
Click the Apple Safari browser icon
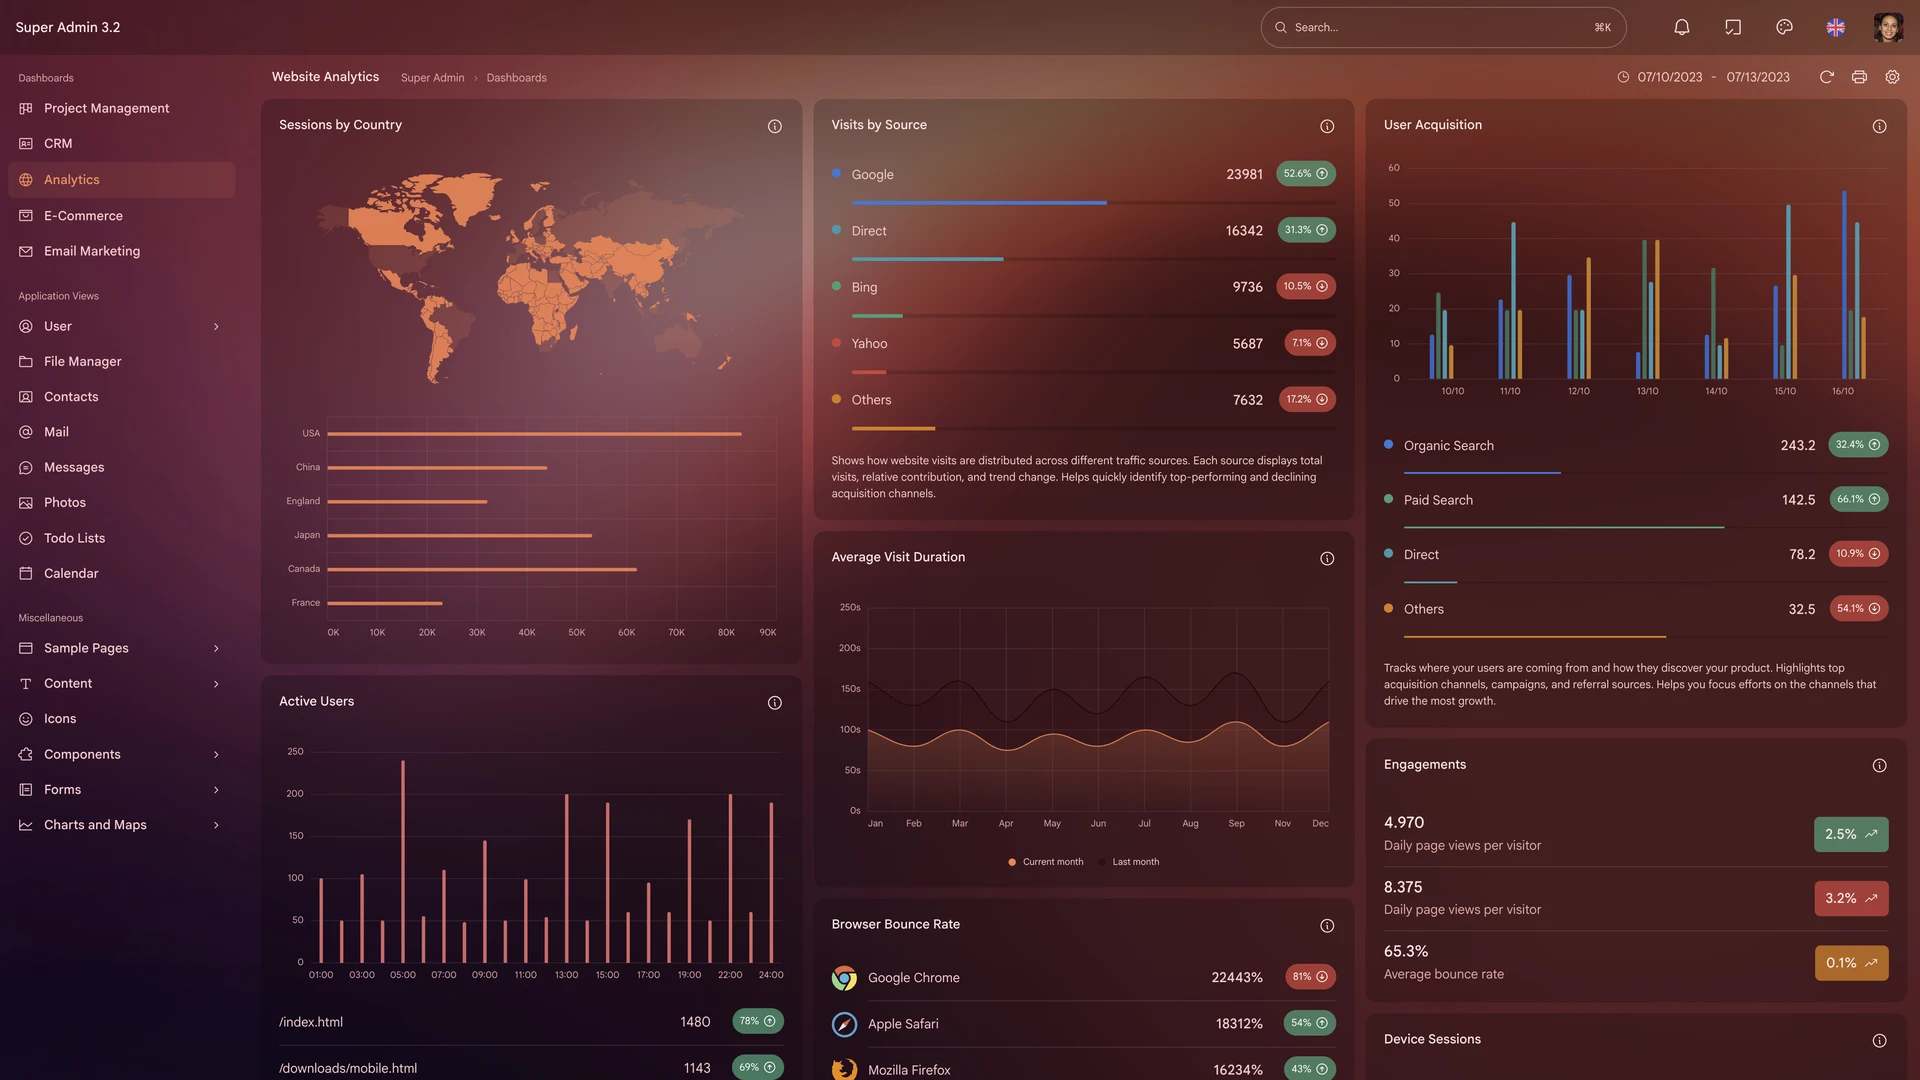pyautogui.click(x=844, y=1024)
